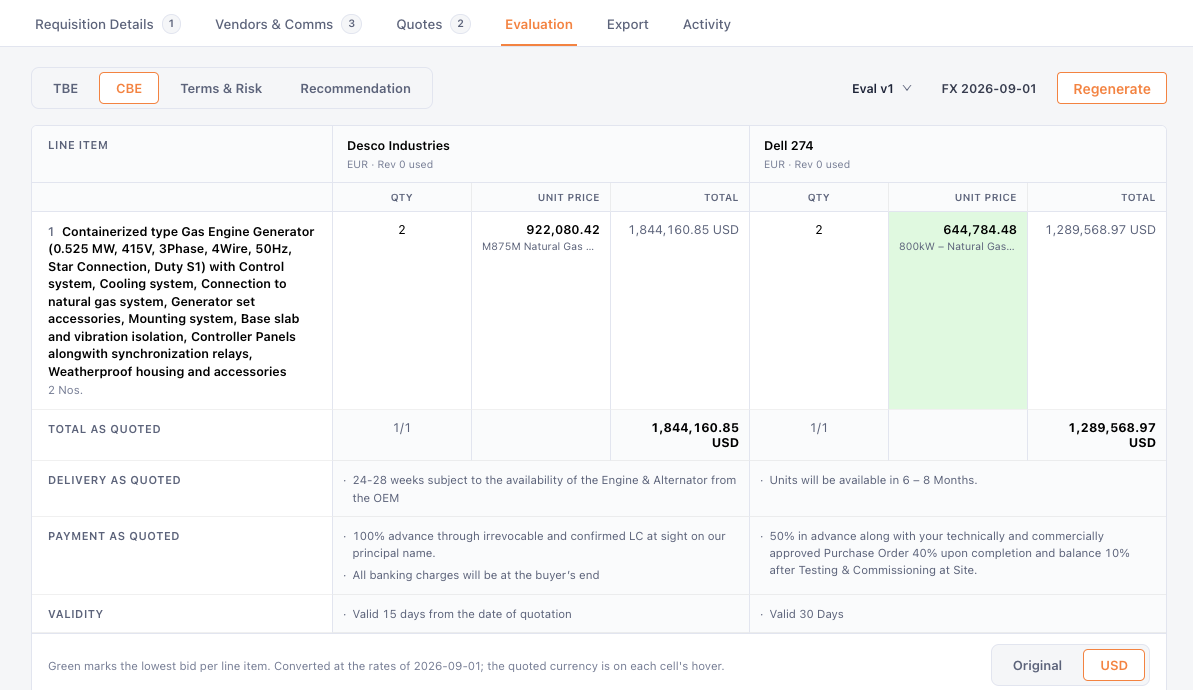The height and width of the screenshot is (690, 1193).
Task: Toggle currency view to Original
Action: click(1037, 666)
